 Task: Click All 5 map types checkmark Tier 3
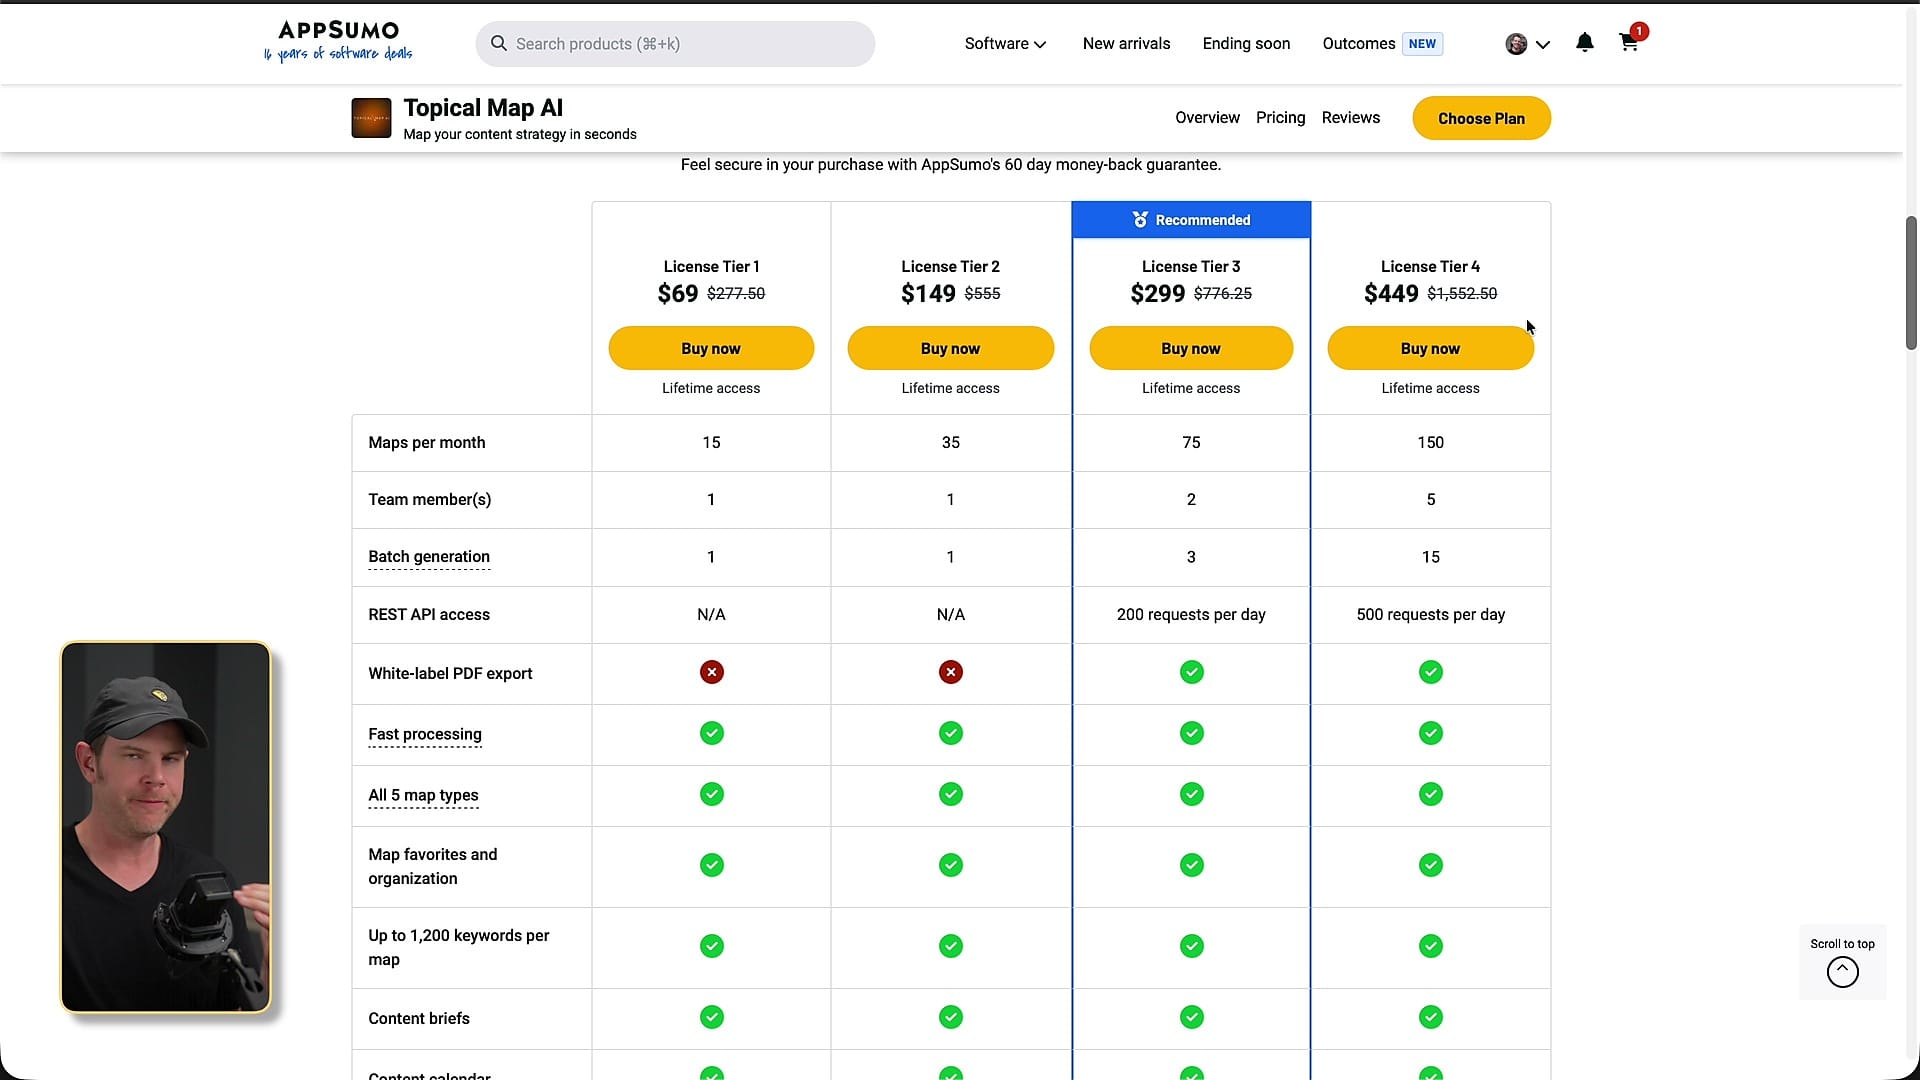[1191, 794]
